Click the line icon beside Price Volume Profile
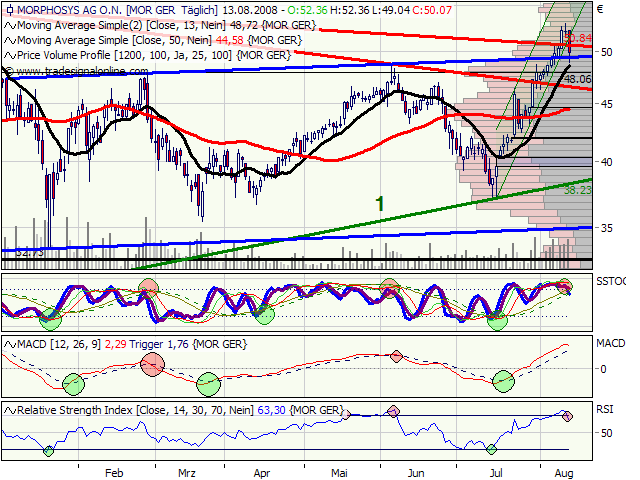The height and width of the screenshot is (480, 640). (10, 56)
